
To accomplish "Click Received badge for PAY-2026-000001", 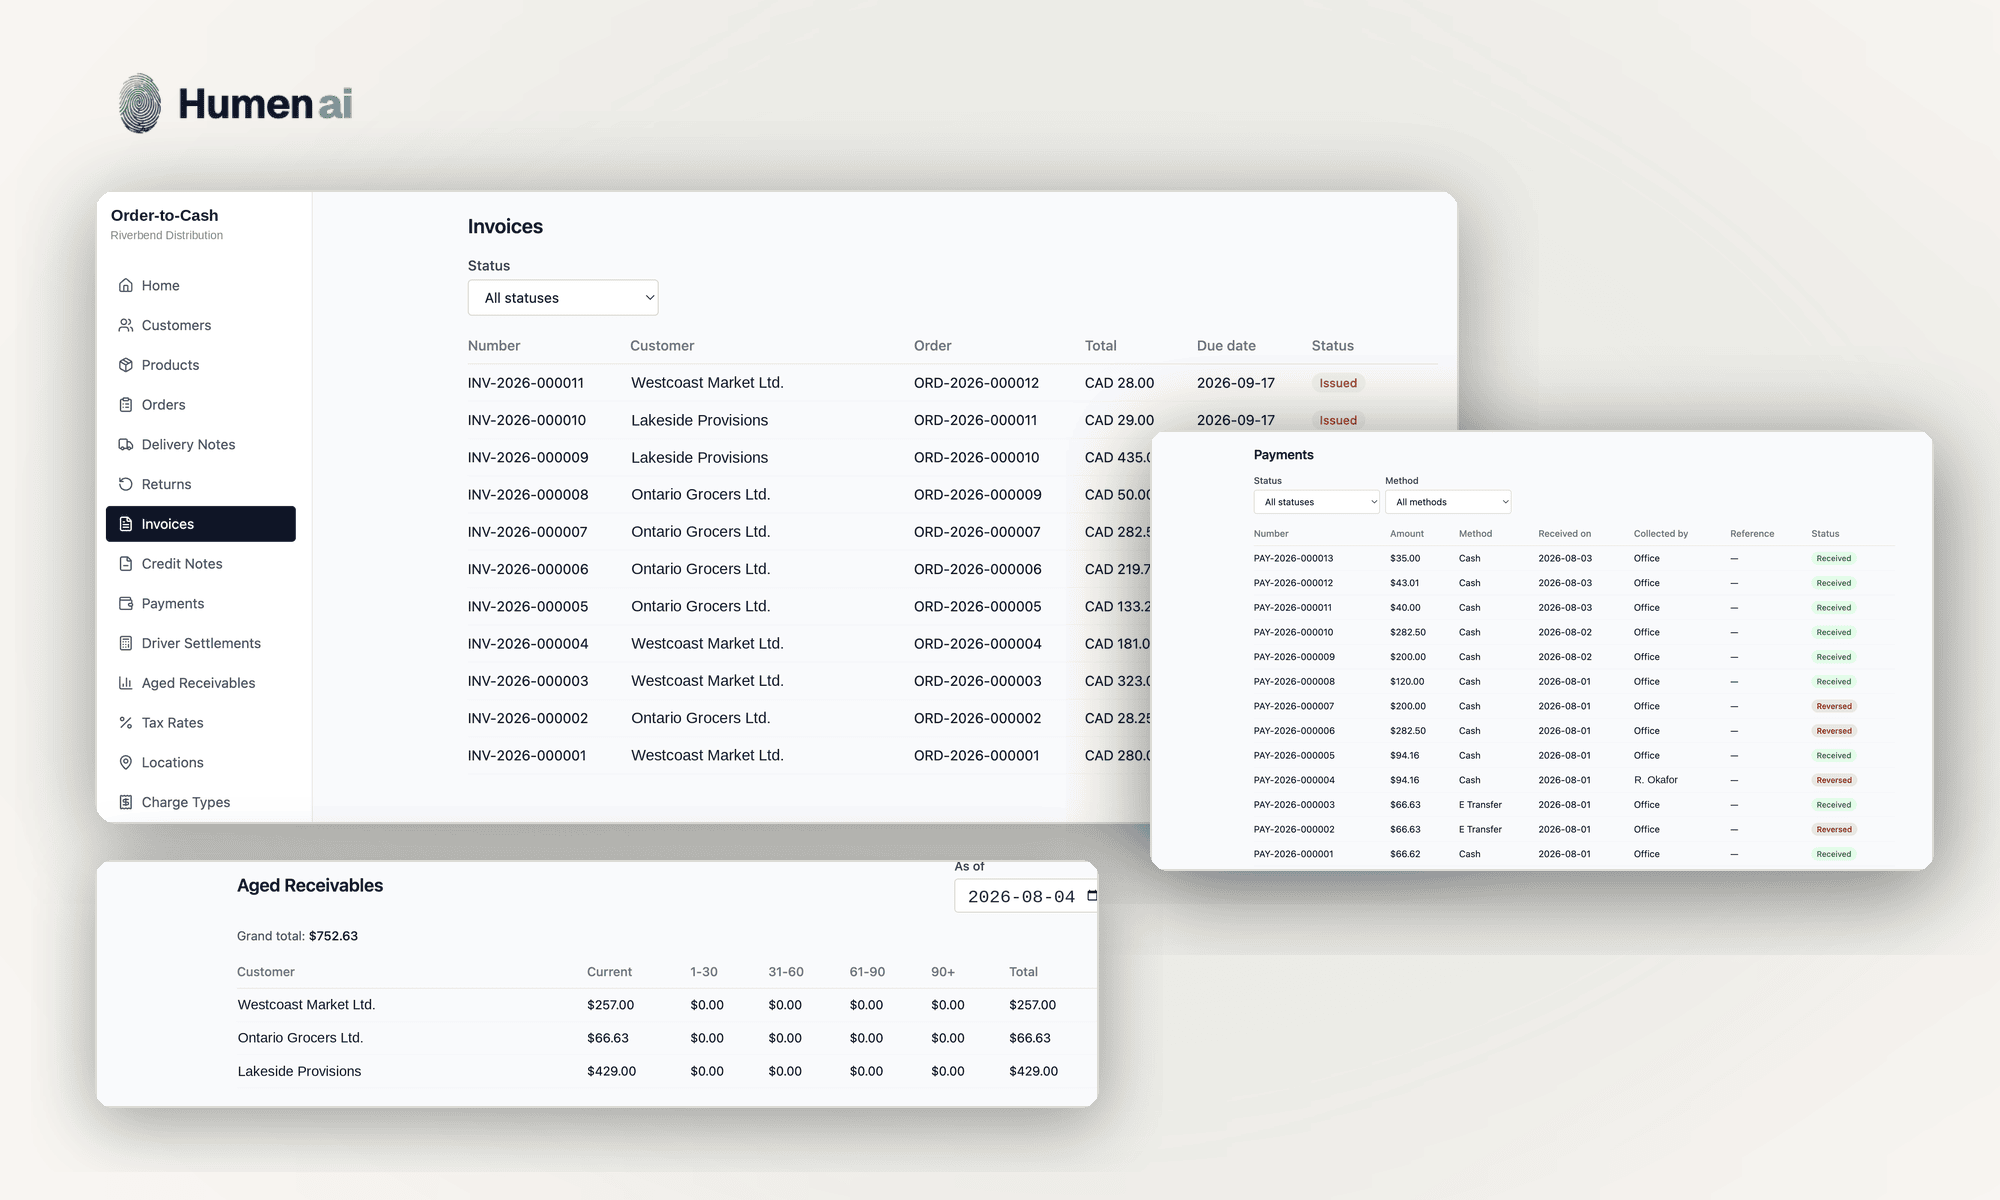I will [x=1834, y=854].
